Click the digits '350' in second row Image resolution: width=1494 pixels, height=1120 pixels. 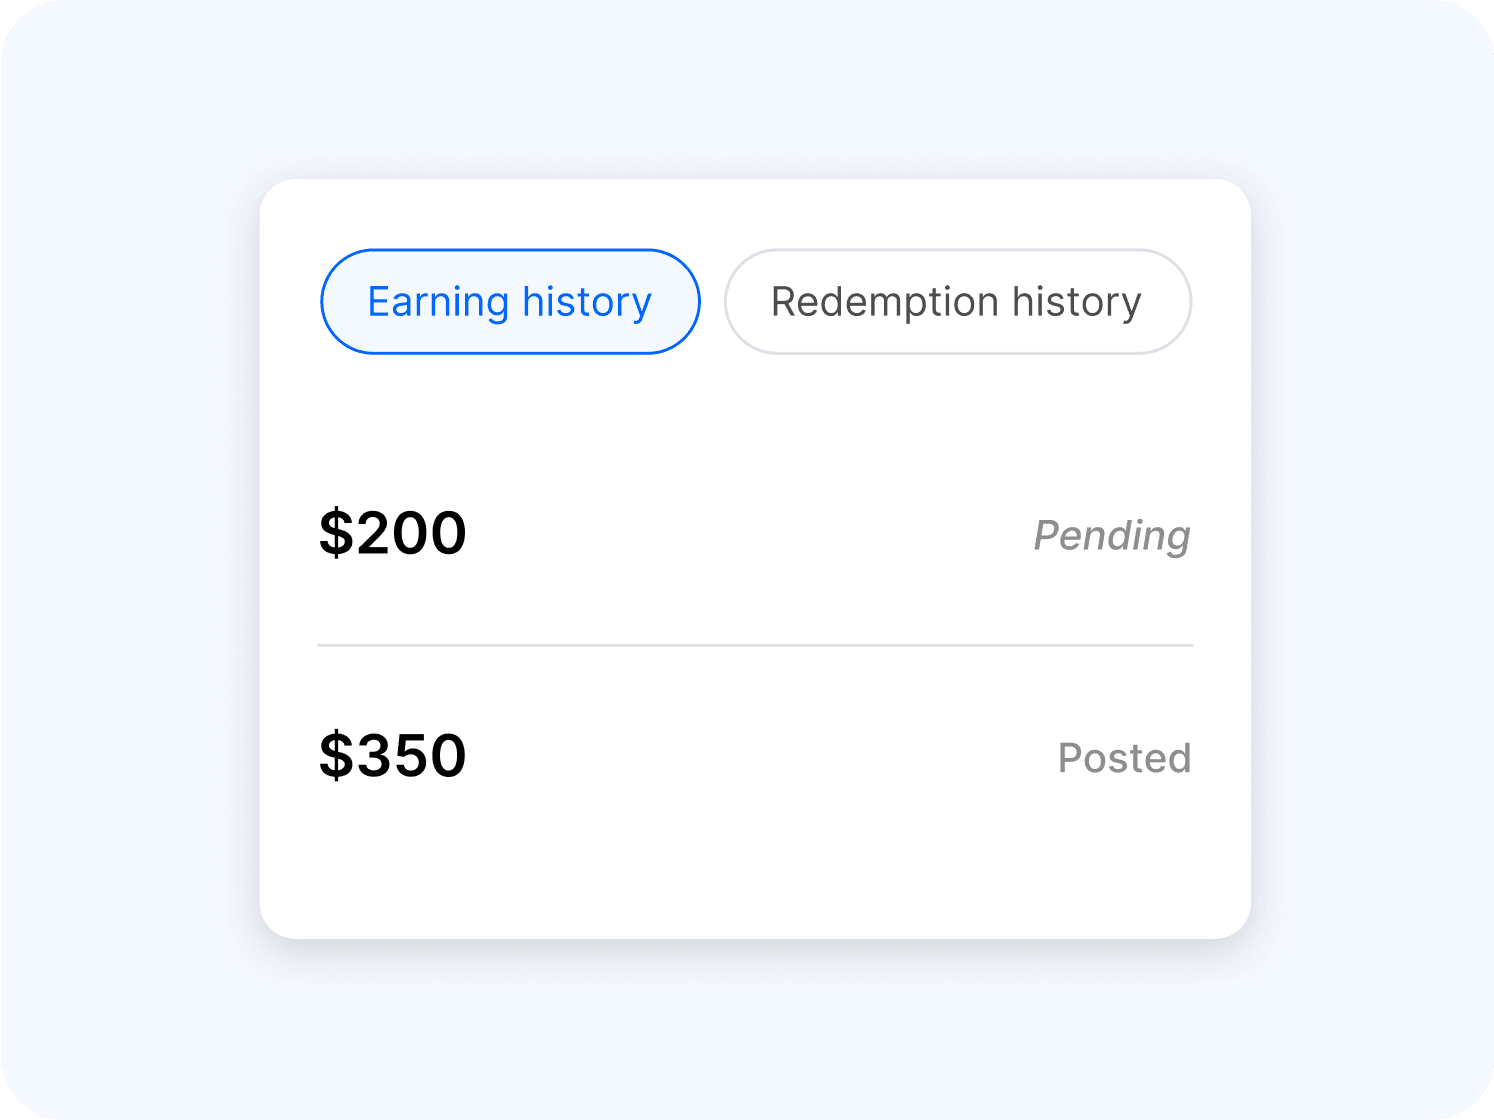[x=411, y=756]
